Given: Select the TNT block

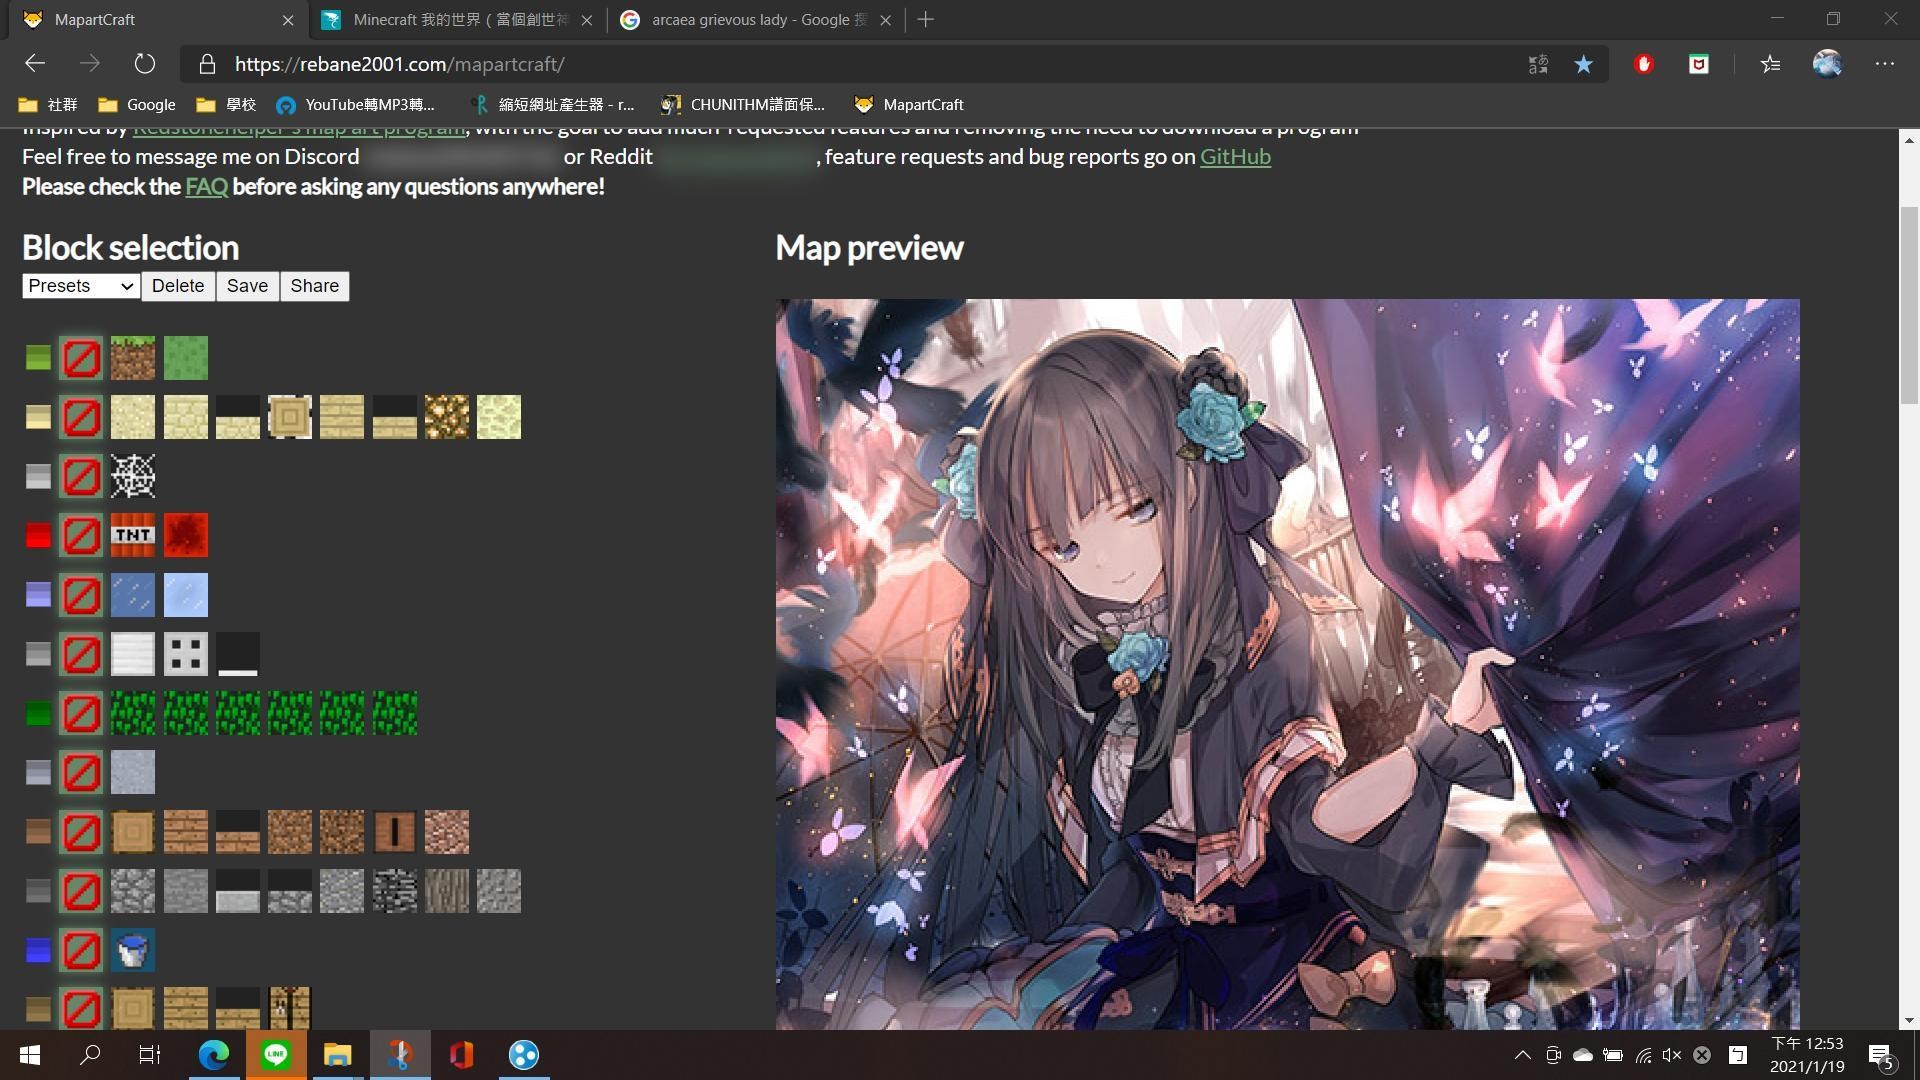Looking at the screenshot, I should (x=133, y=535).
